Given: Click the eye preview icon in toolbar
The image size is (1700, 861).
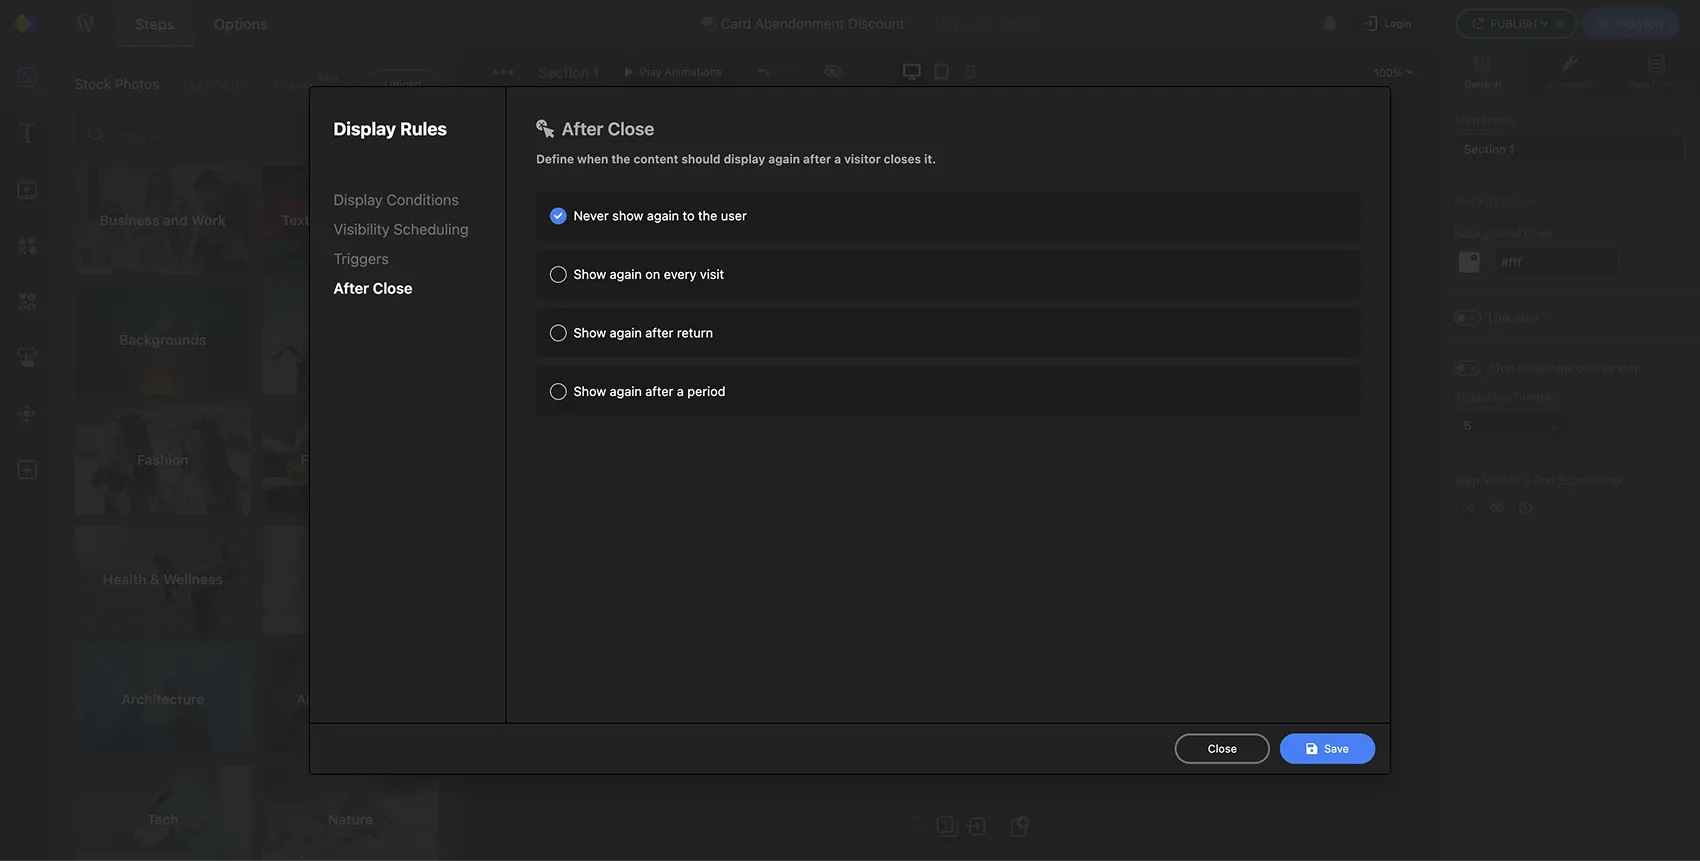Looking at the screenshot, I should (x=833, y=72).
